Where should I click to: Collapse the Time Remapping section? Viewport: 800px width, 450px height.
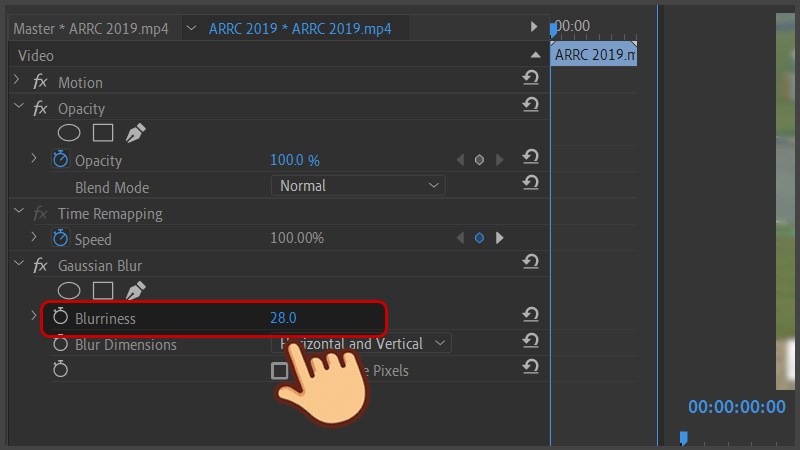coord(19,211)
